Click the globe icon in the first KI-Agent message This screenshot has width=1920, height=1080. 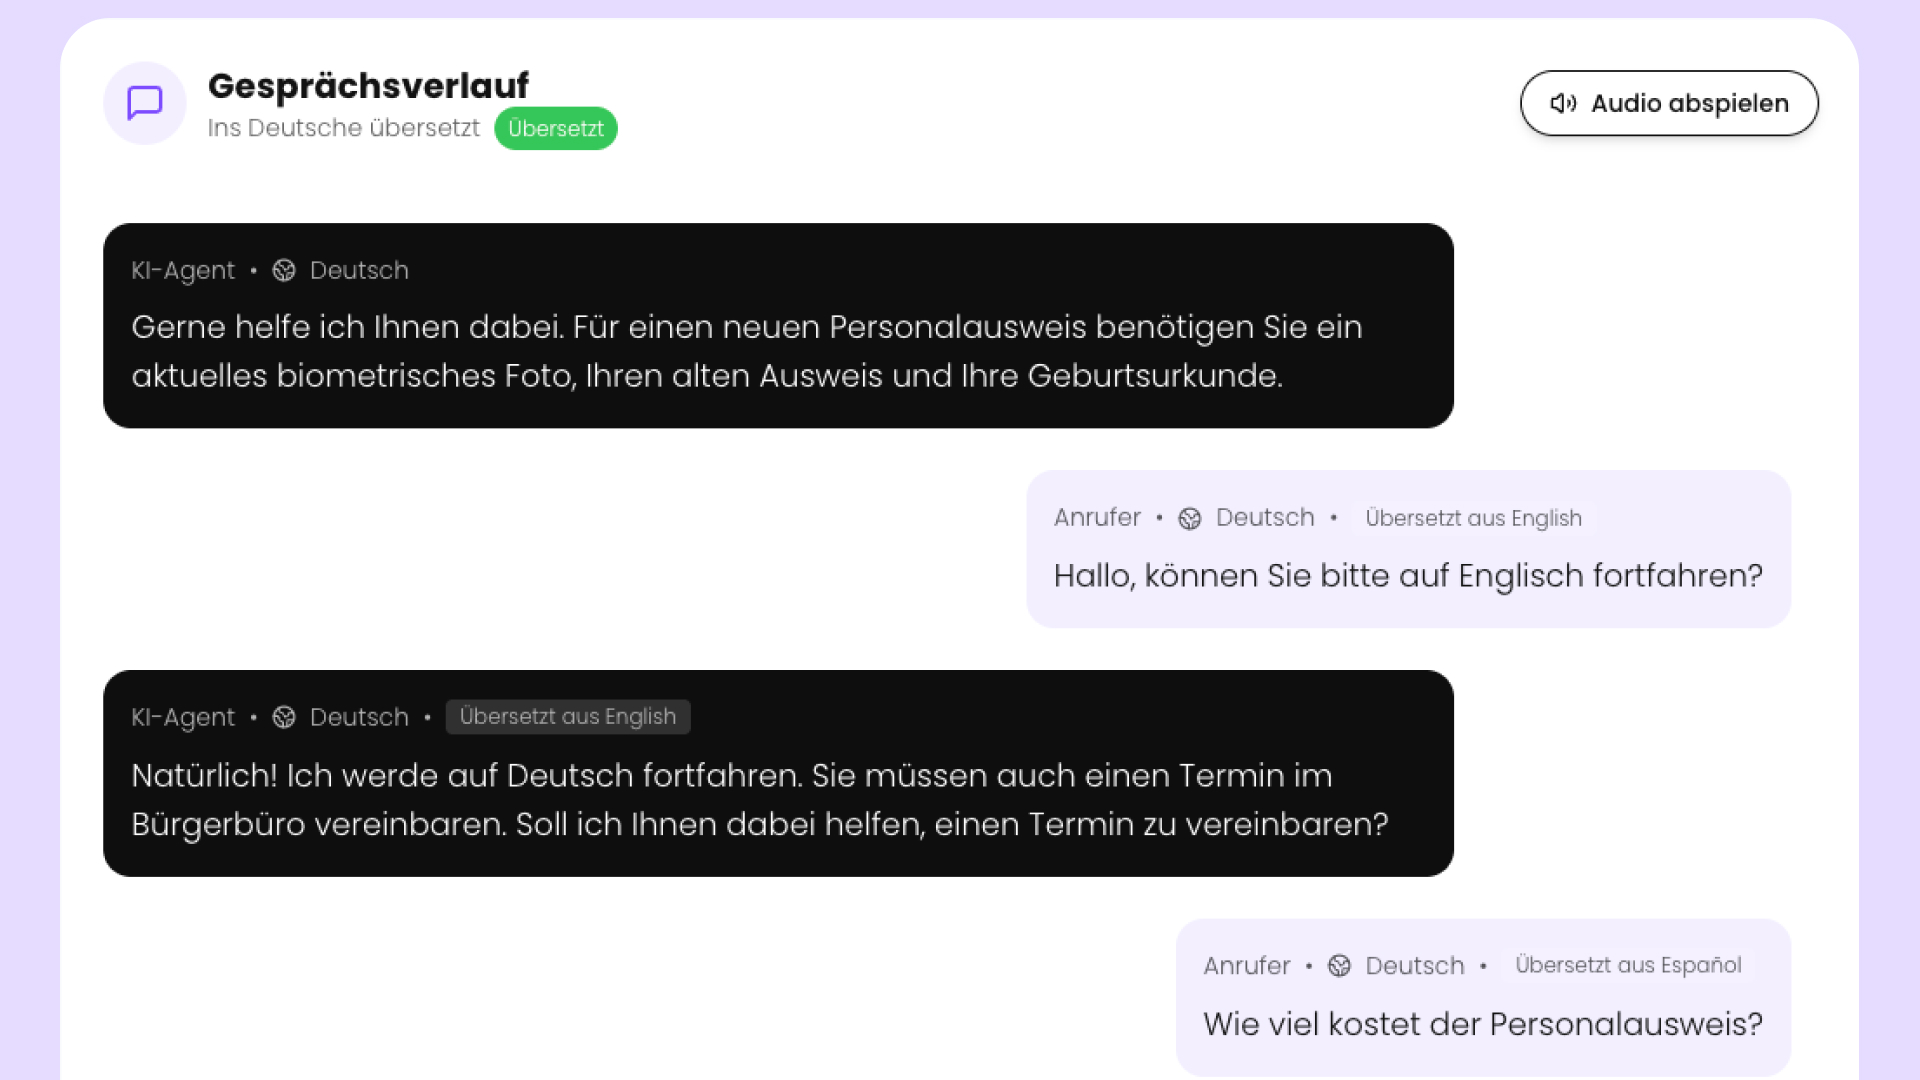click(x=284, y=270)
